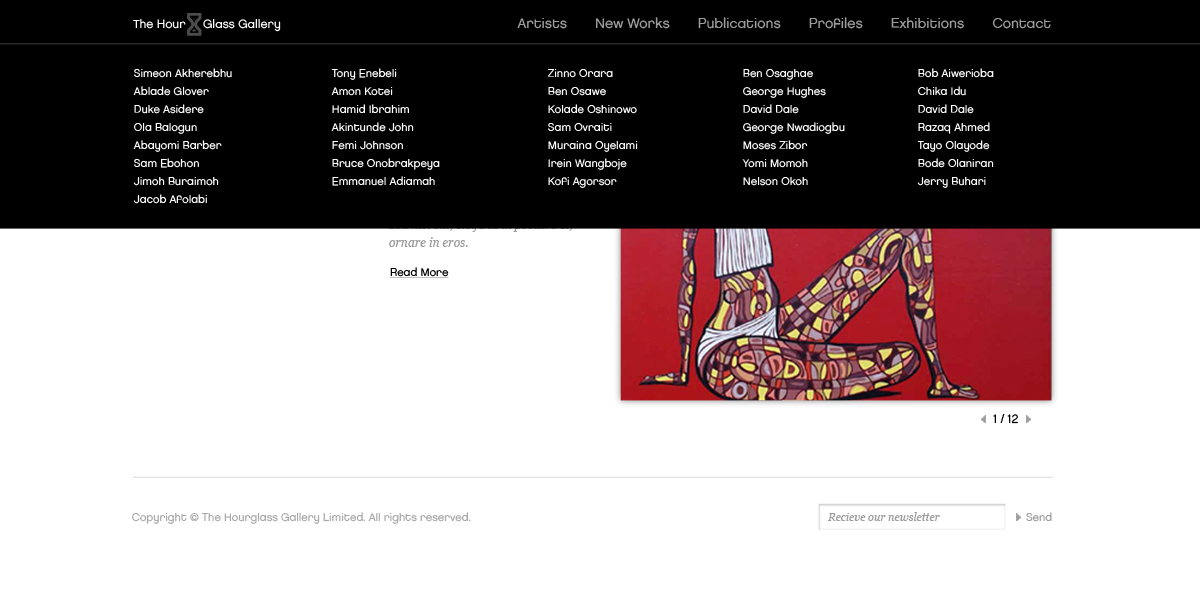Open Moses Zibor's artist page
Screen dimensions: 1200x590
click(x=775, y=145)
